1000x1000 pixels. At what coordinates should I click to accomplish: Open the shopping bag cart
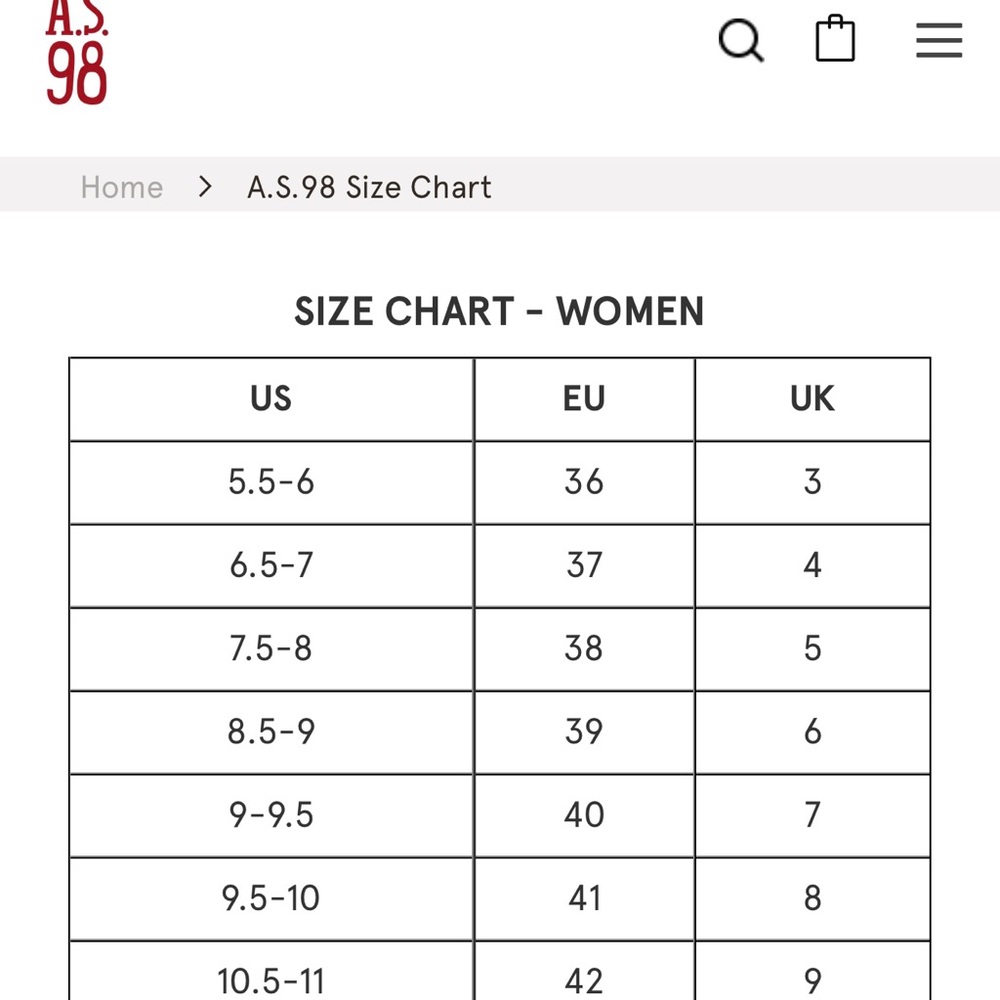point(835,41)
